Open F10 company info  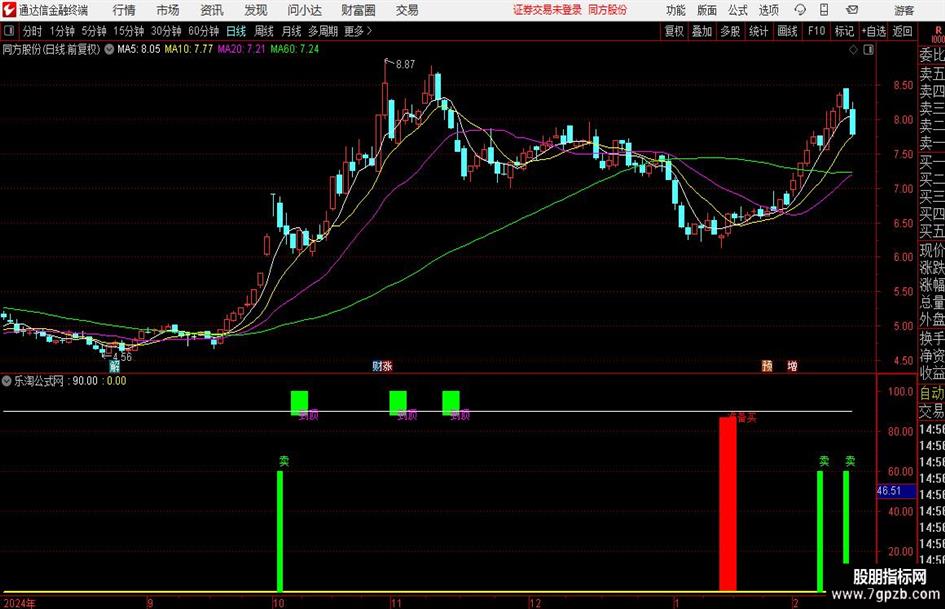[x=817, y=31]
